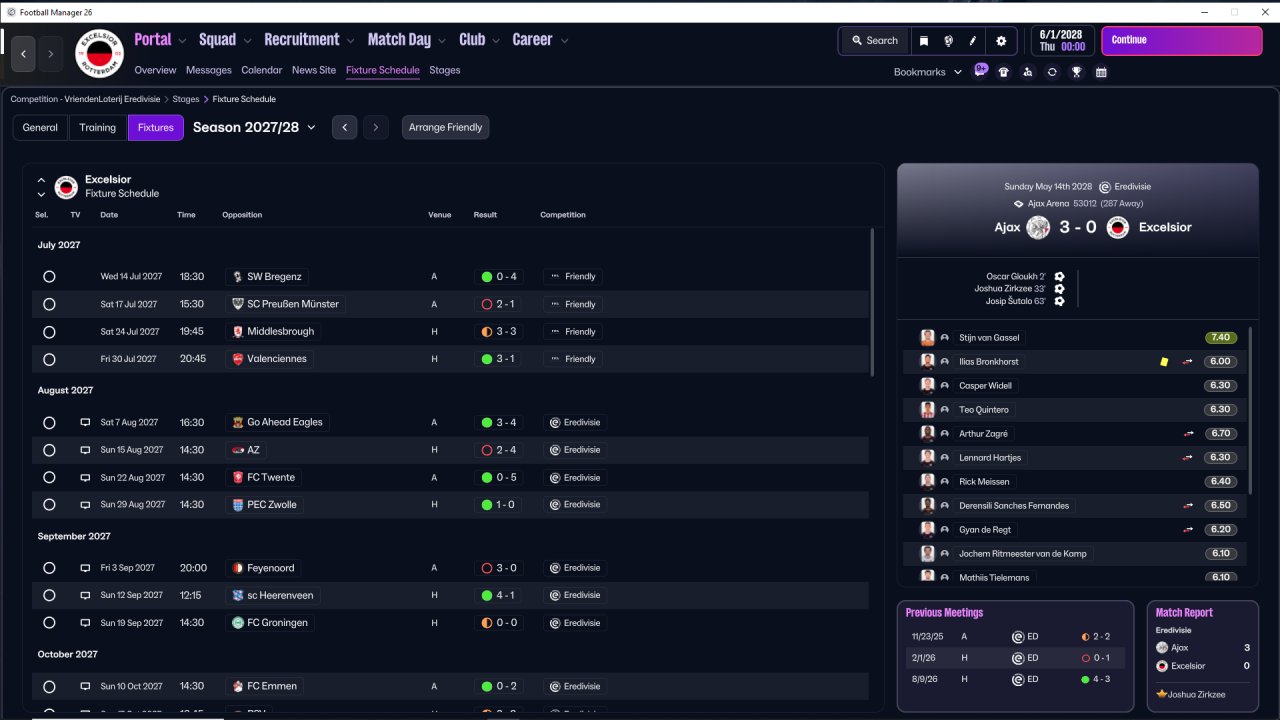Open the Season 2027/28 dropdown
The width and height of the screenshot is (1280, 720).
(254, 127)
